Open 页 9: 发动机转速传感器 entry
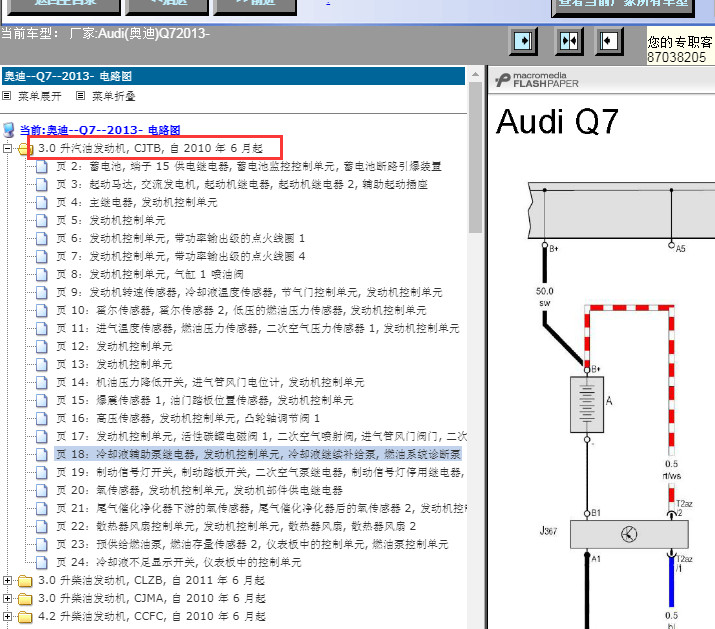The image size is (715, 629). pyautogui.click(x=249, y=292)
